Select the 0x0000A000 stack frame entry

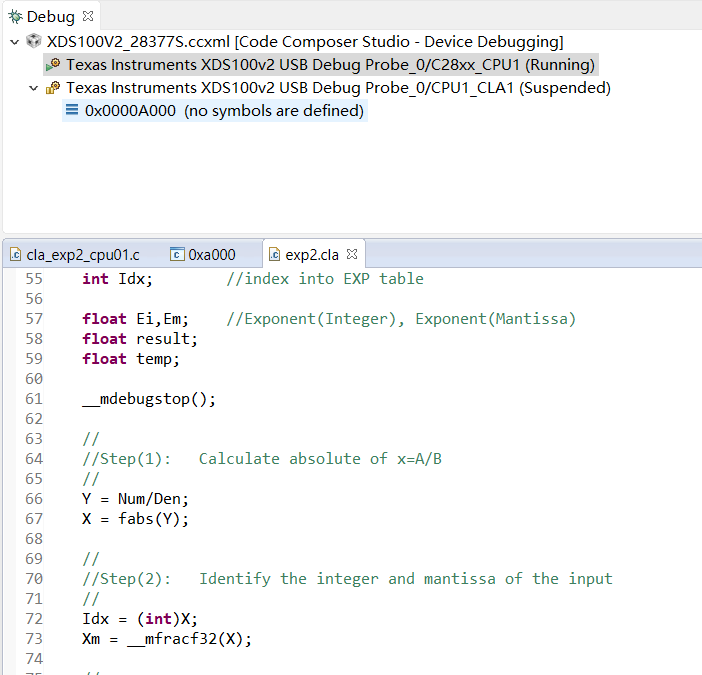(223, 111)
